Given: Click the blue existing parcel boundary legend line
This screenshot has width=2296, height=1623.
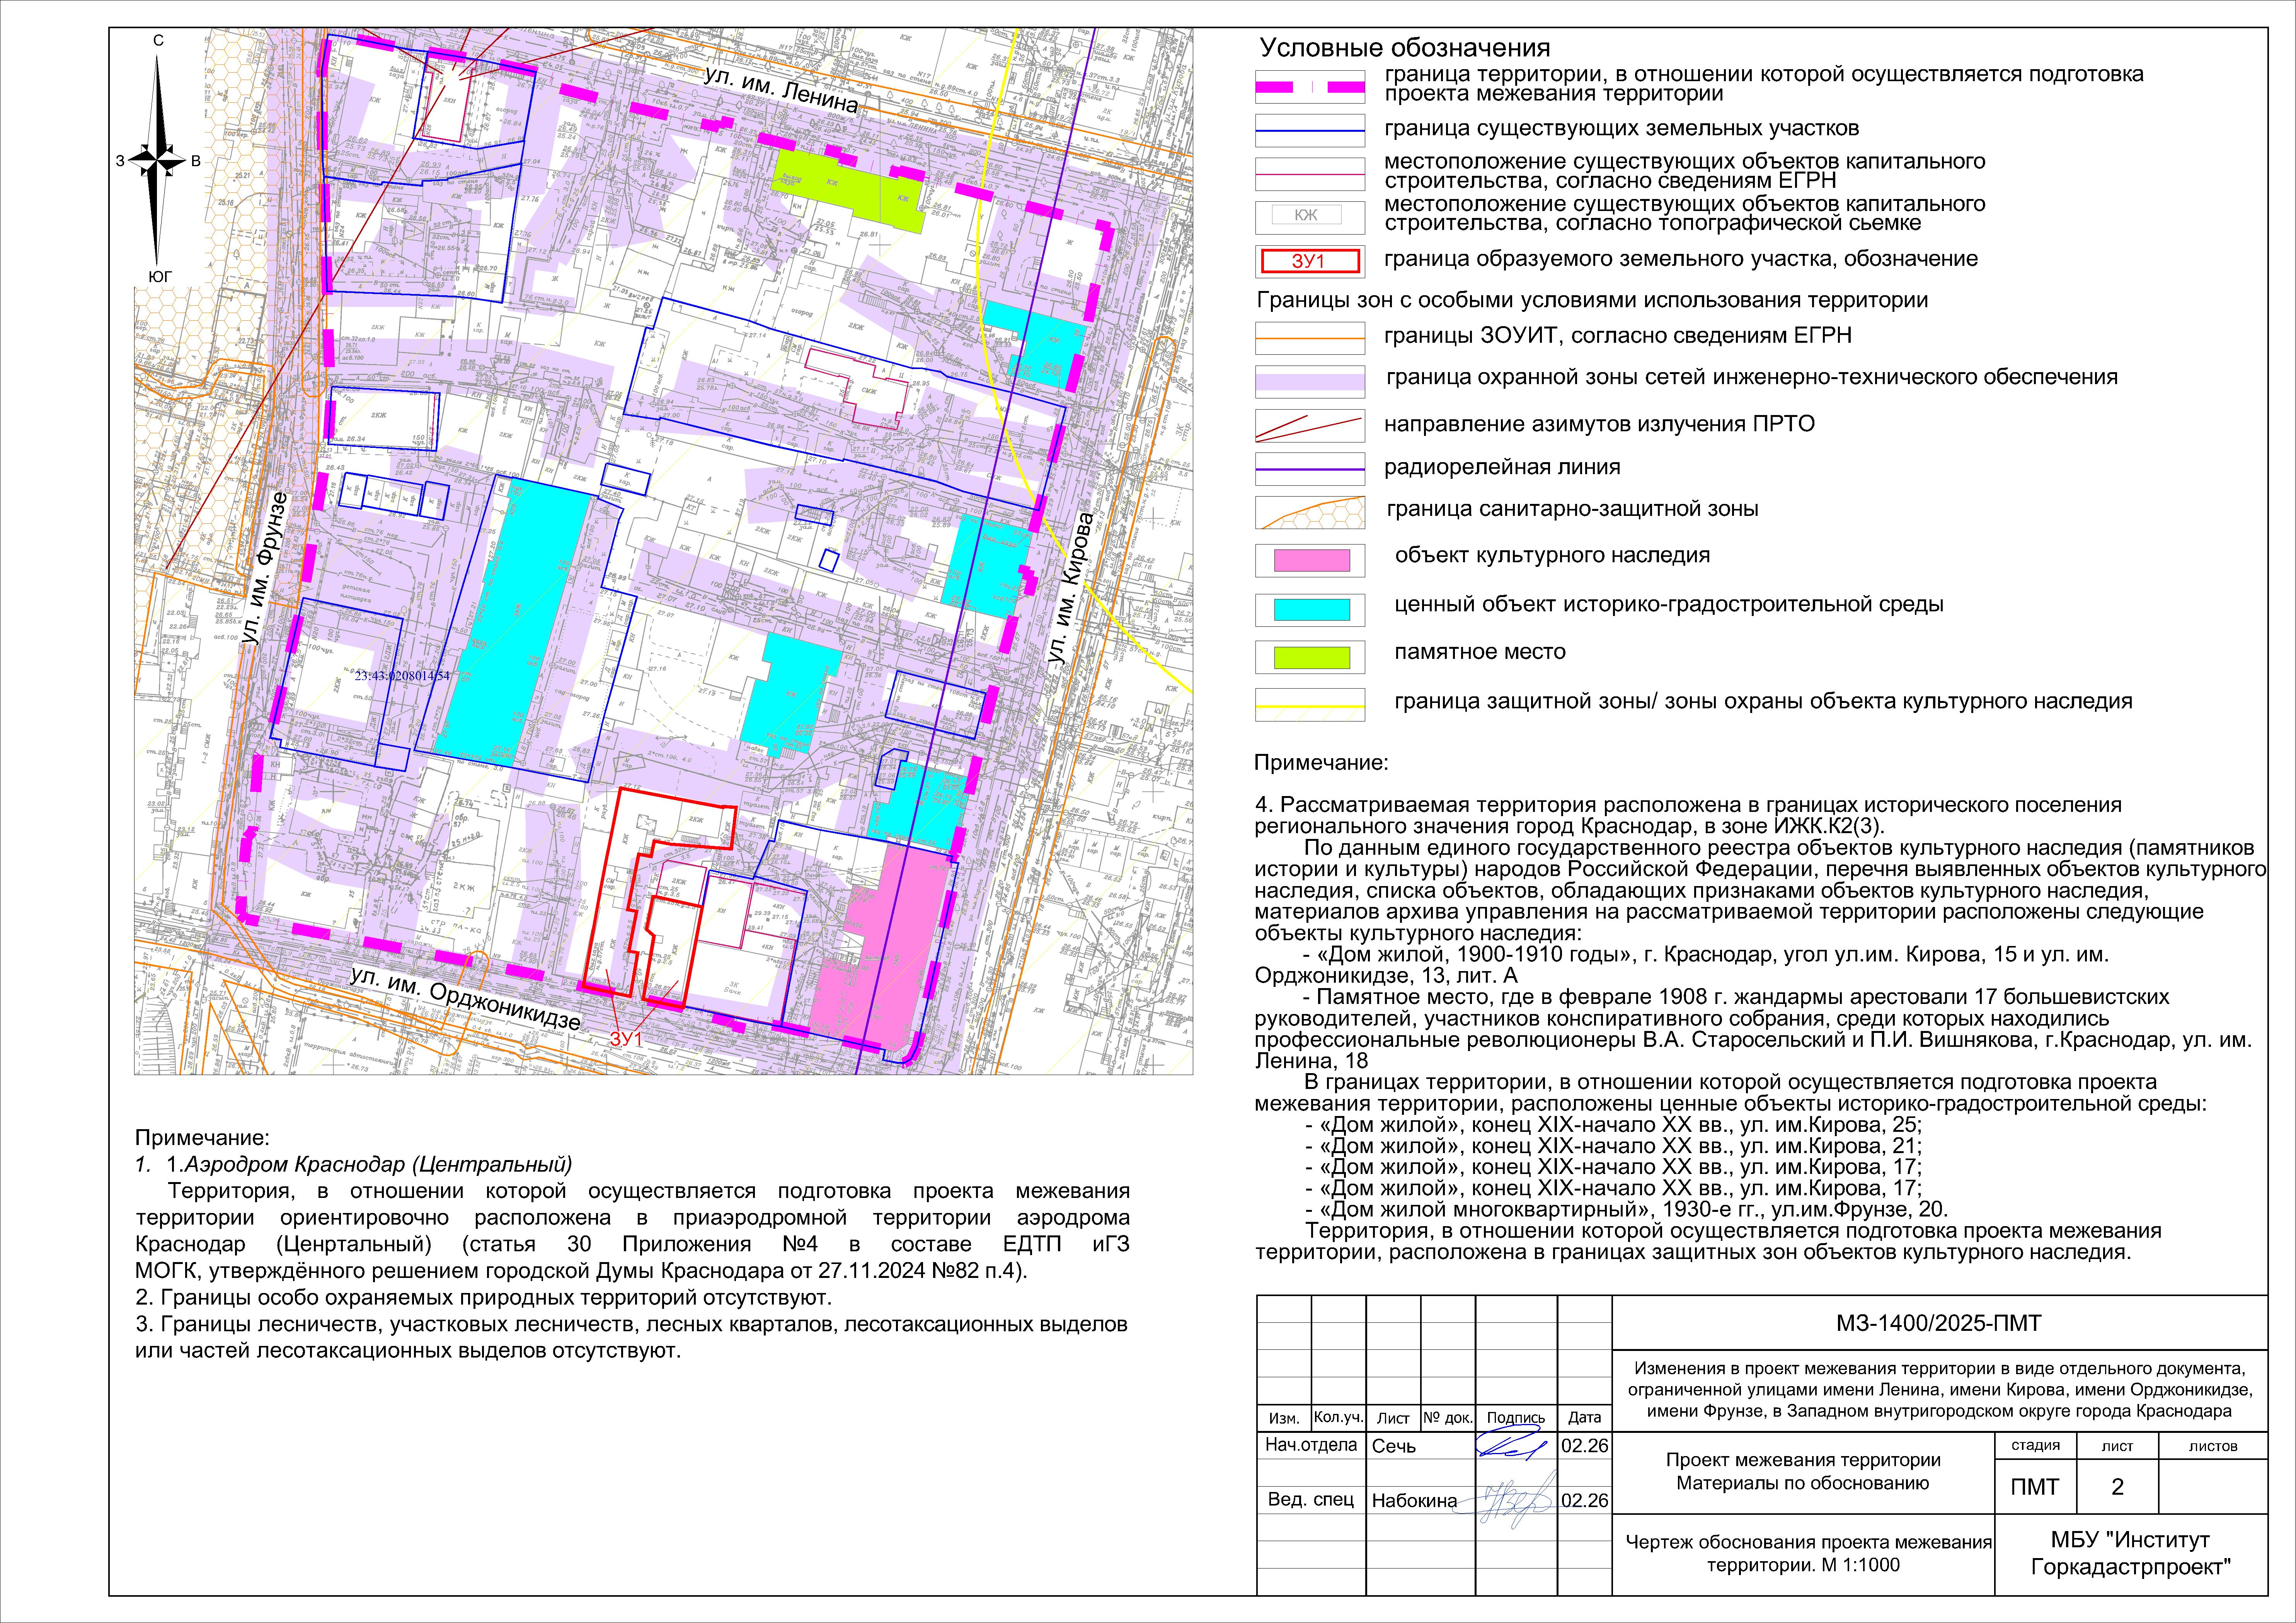Looking at the screenshot, I should (1309, 131).
